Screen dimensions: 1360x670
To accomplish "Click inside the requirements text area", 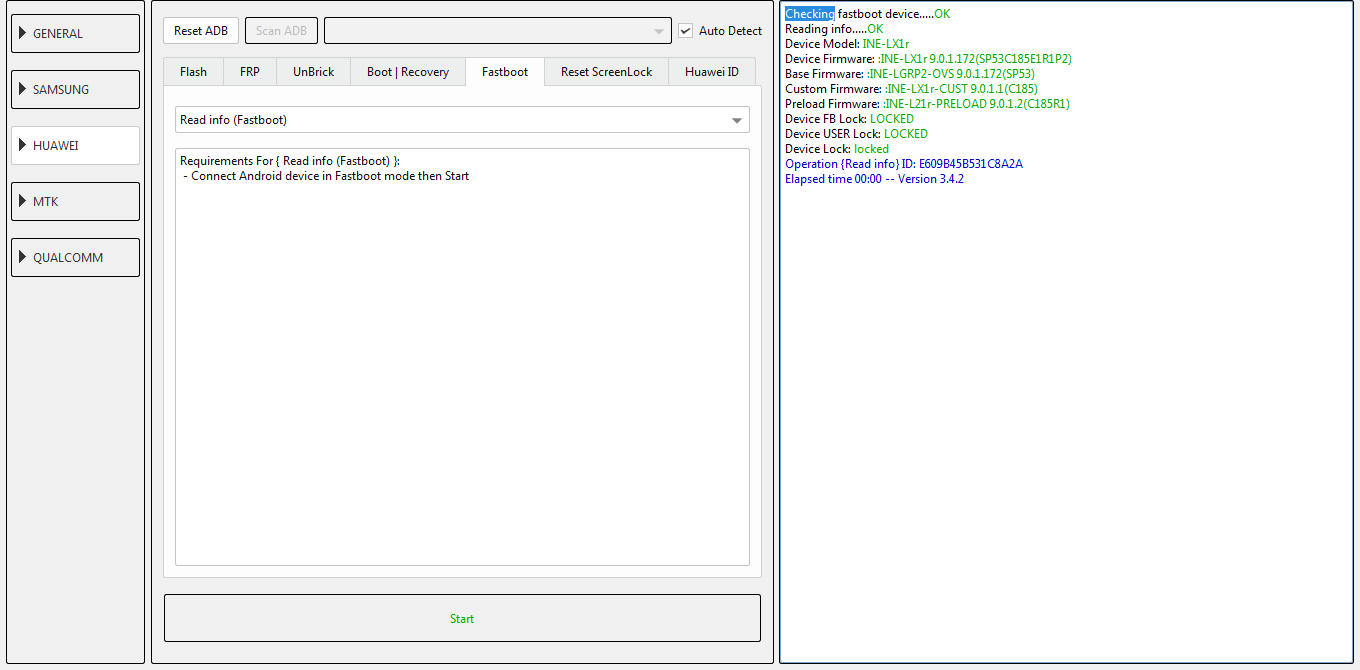I will [461, 360].
